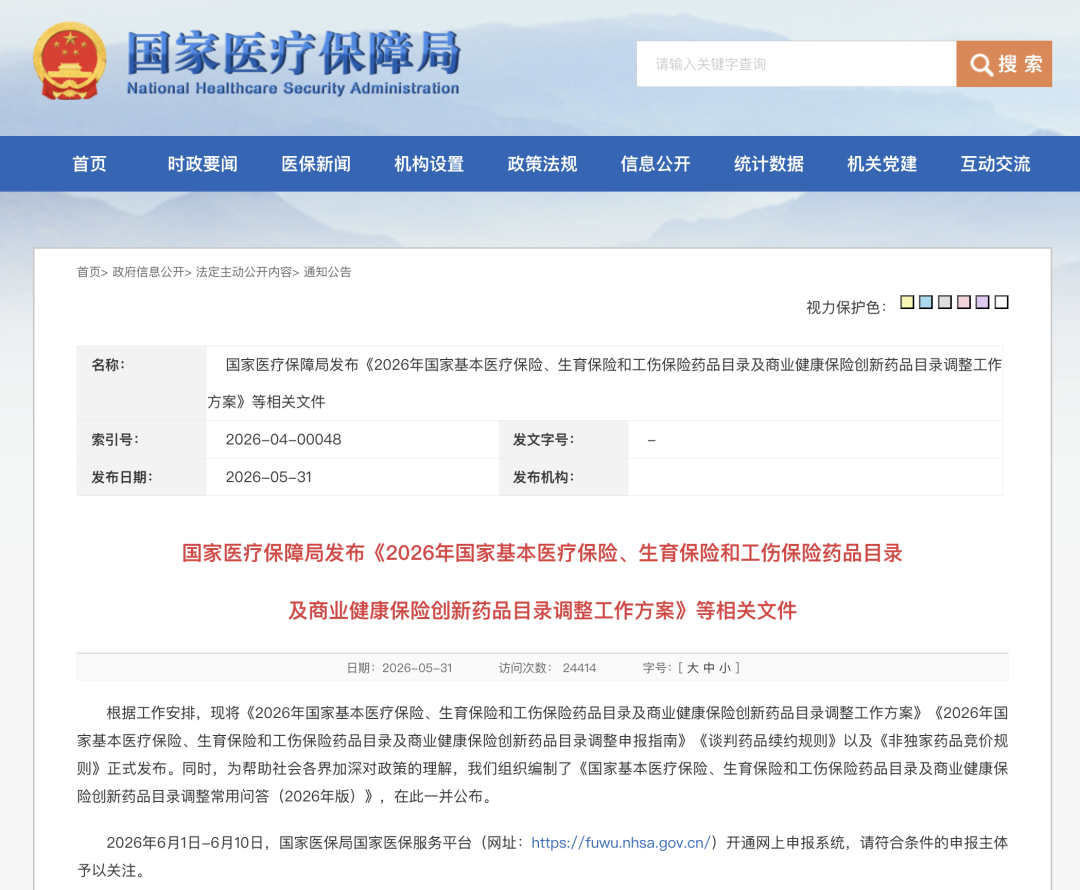Open the 信息公开 navigation item
The width and height of the screenshot is (1080, 890).
coord(655,164)
